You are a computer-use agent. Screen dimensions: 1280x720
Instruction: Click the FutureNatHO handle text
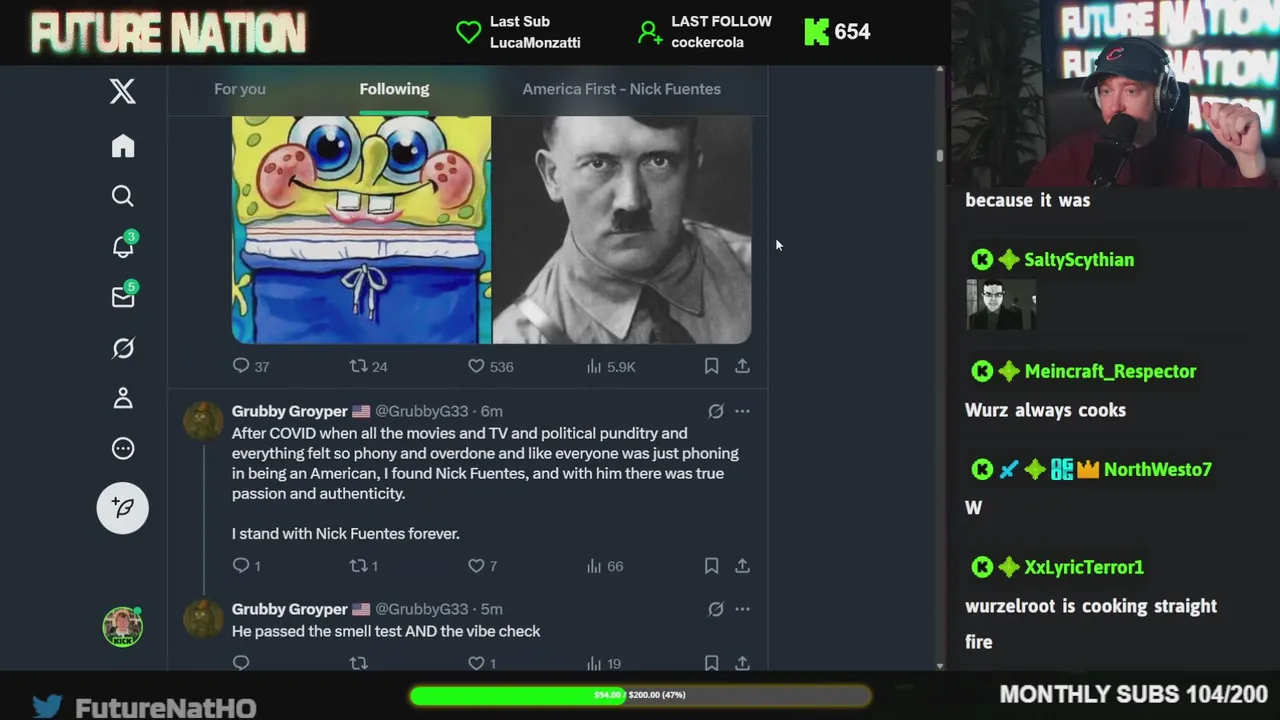tap(166, 708)
